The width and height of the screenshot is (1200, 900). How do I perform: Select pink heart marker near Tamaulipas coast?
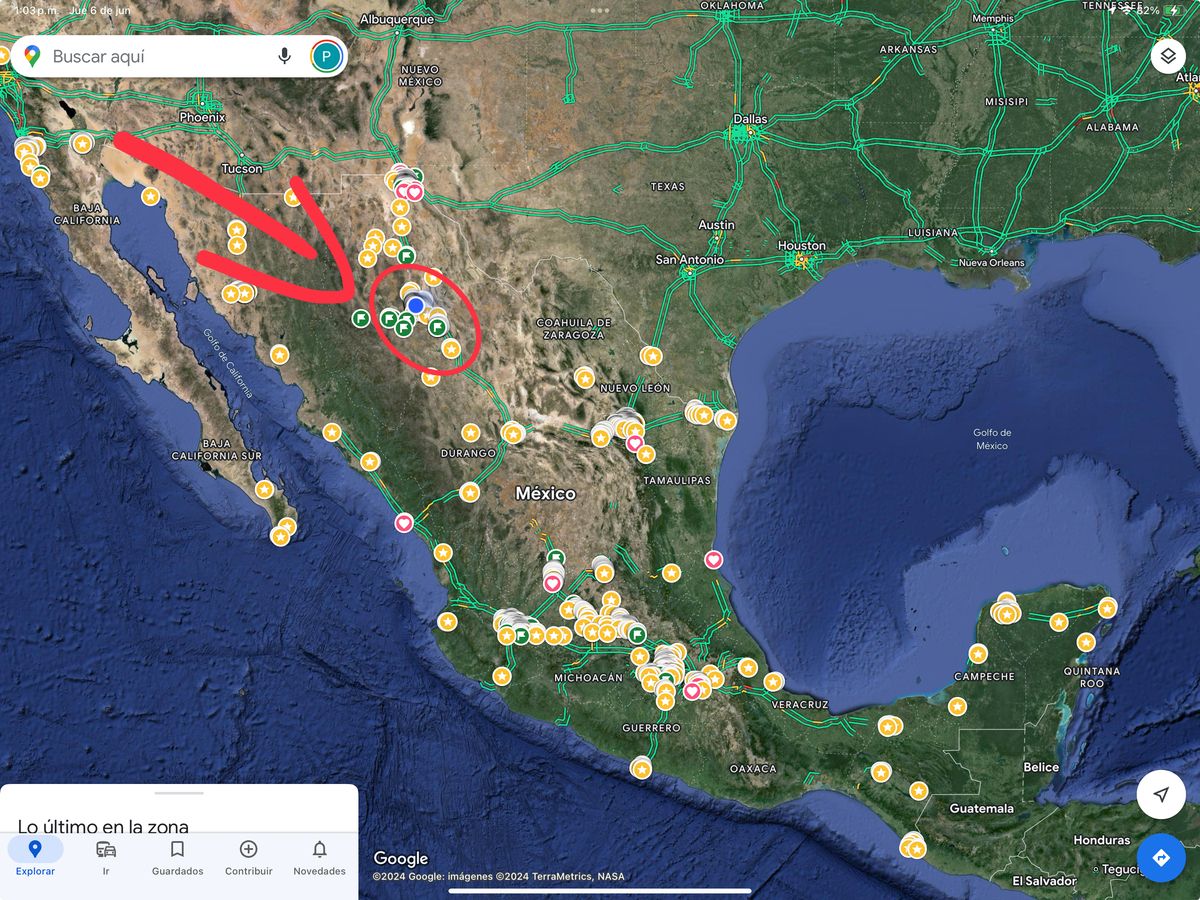coord(713,559)
